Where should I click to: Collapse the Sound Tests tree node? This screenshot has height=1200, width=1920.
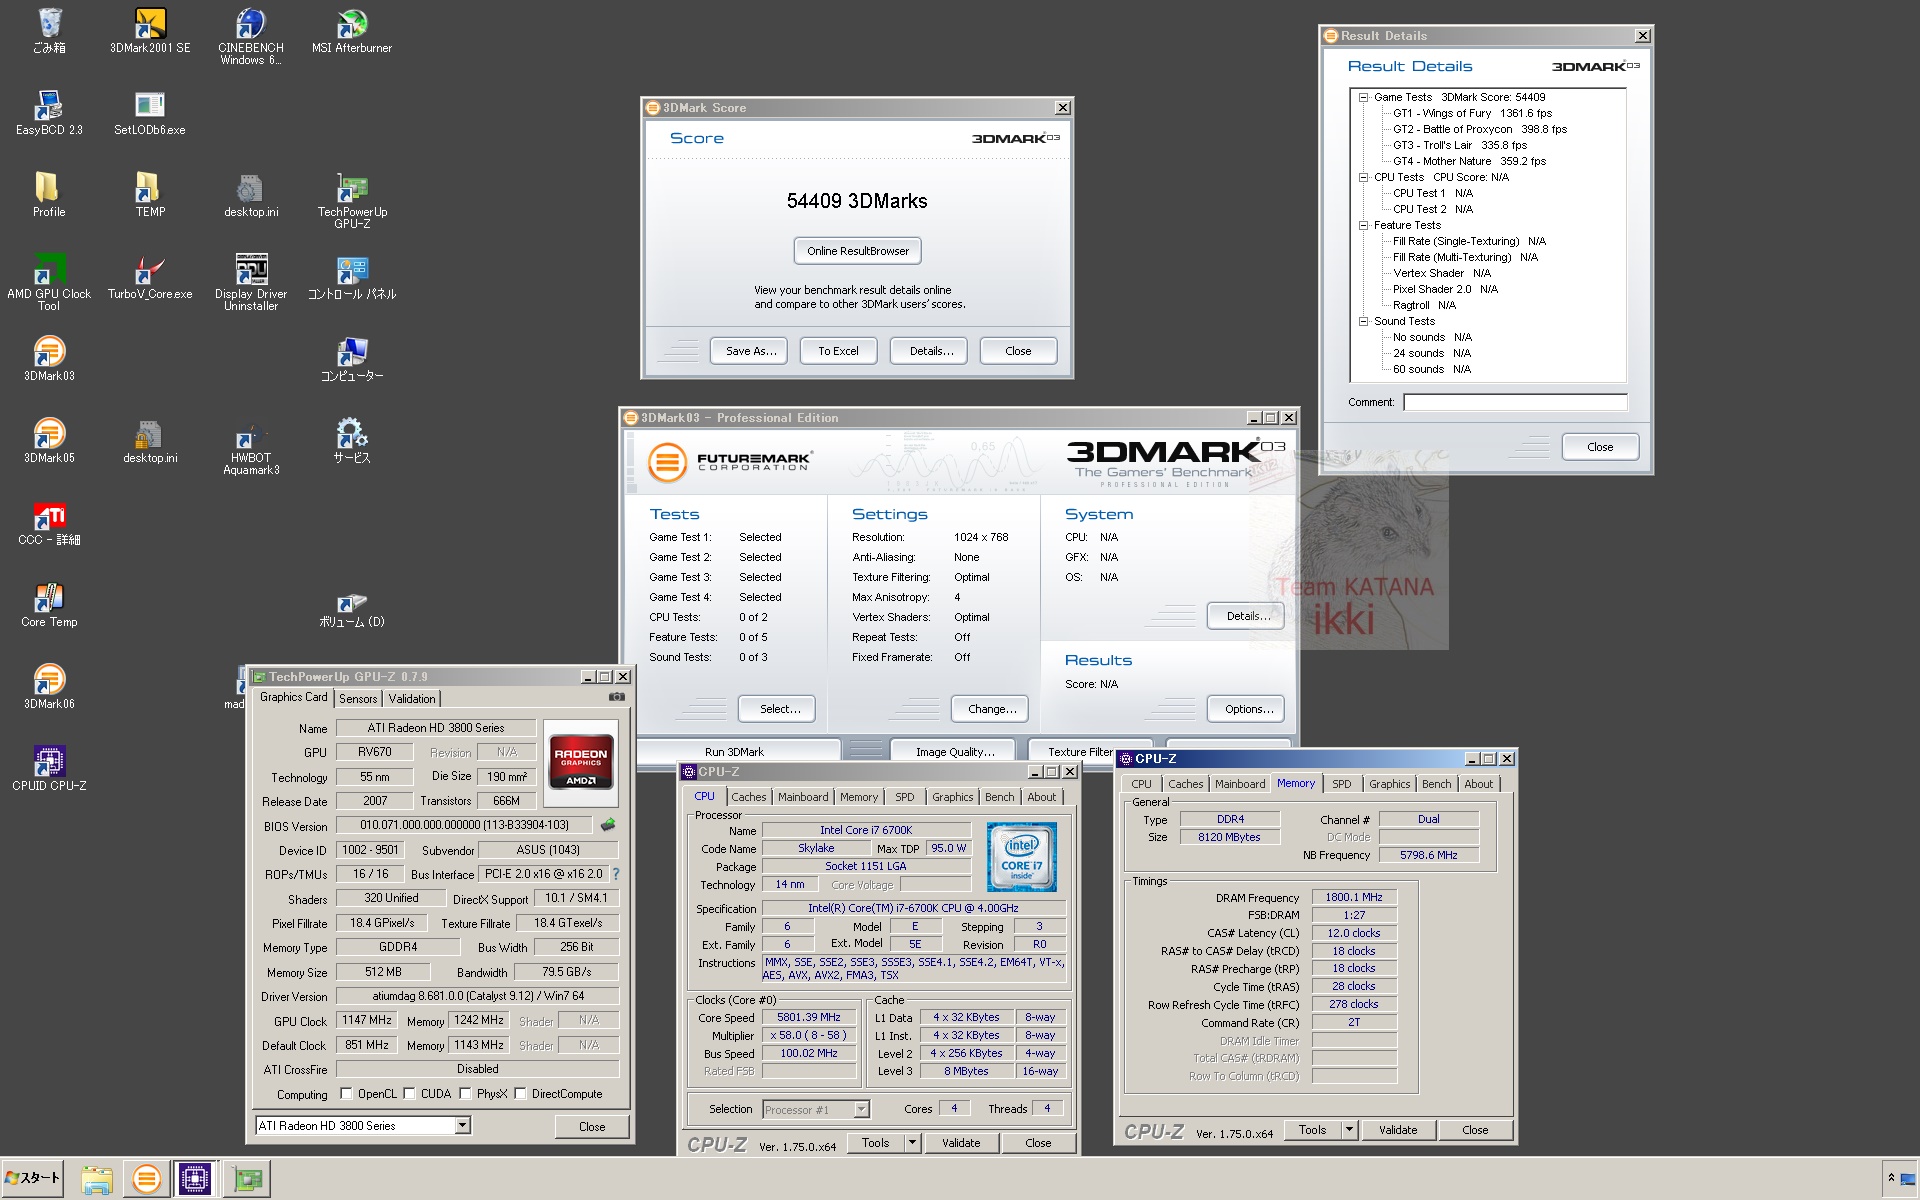pos(1363,321)
